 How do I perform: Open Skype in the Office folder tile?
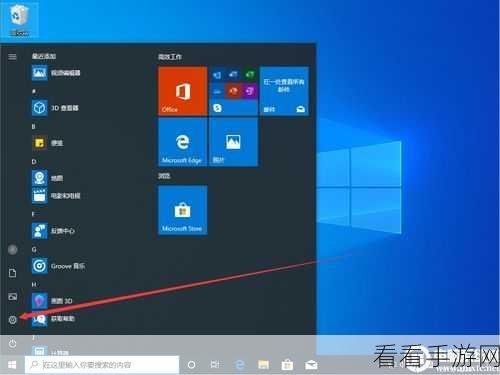(x=217, y=108)
